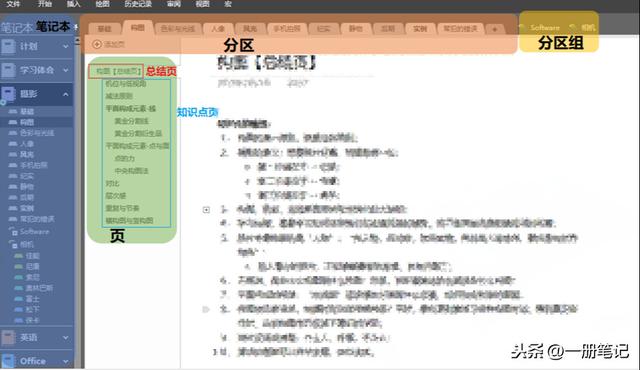Open the 重复与节奏 page
640x370 pixels.
122,208
